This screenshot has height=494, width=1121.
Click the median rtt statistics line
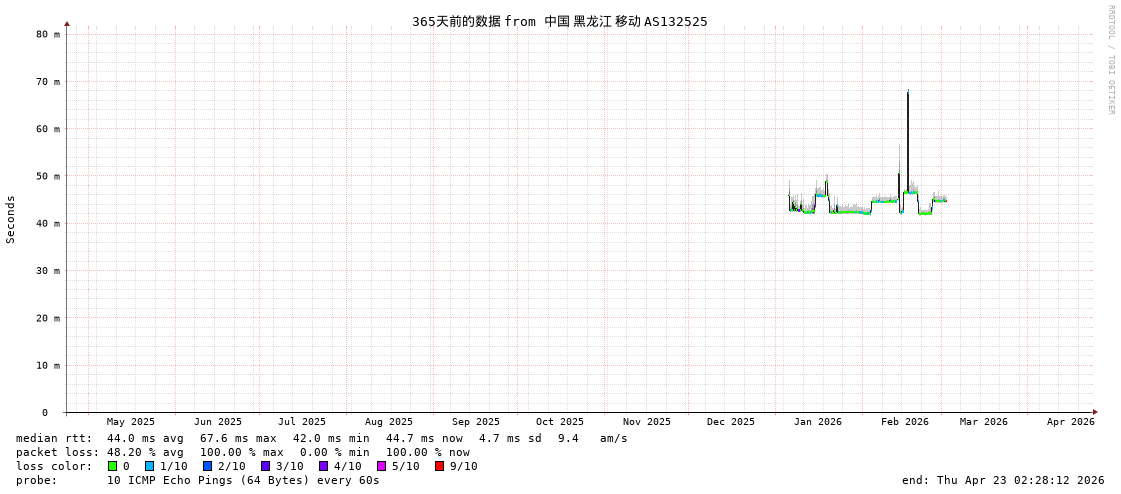click(321, 438)
